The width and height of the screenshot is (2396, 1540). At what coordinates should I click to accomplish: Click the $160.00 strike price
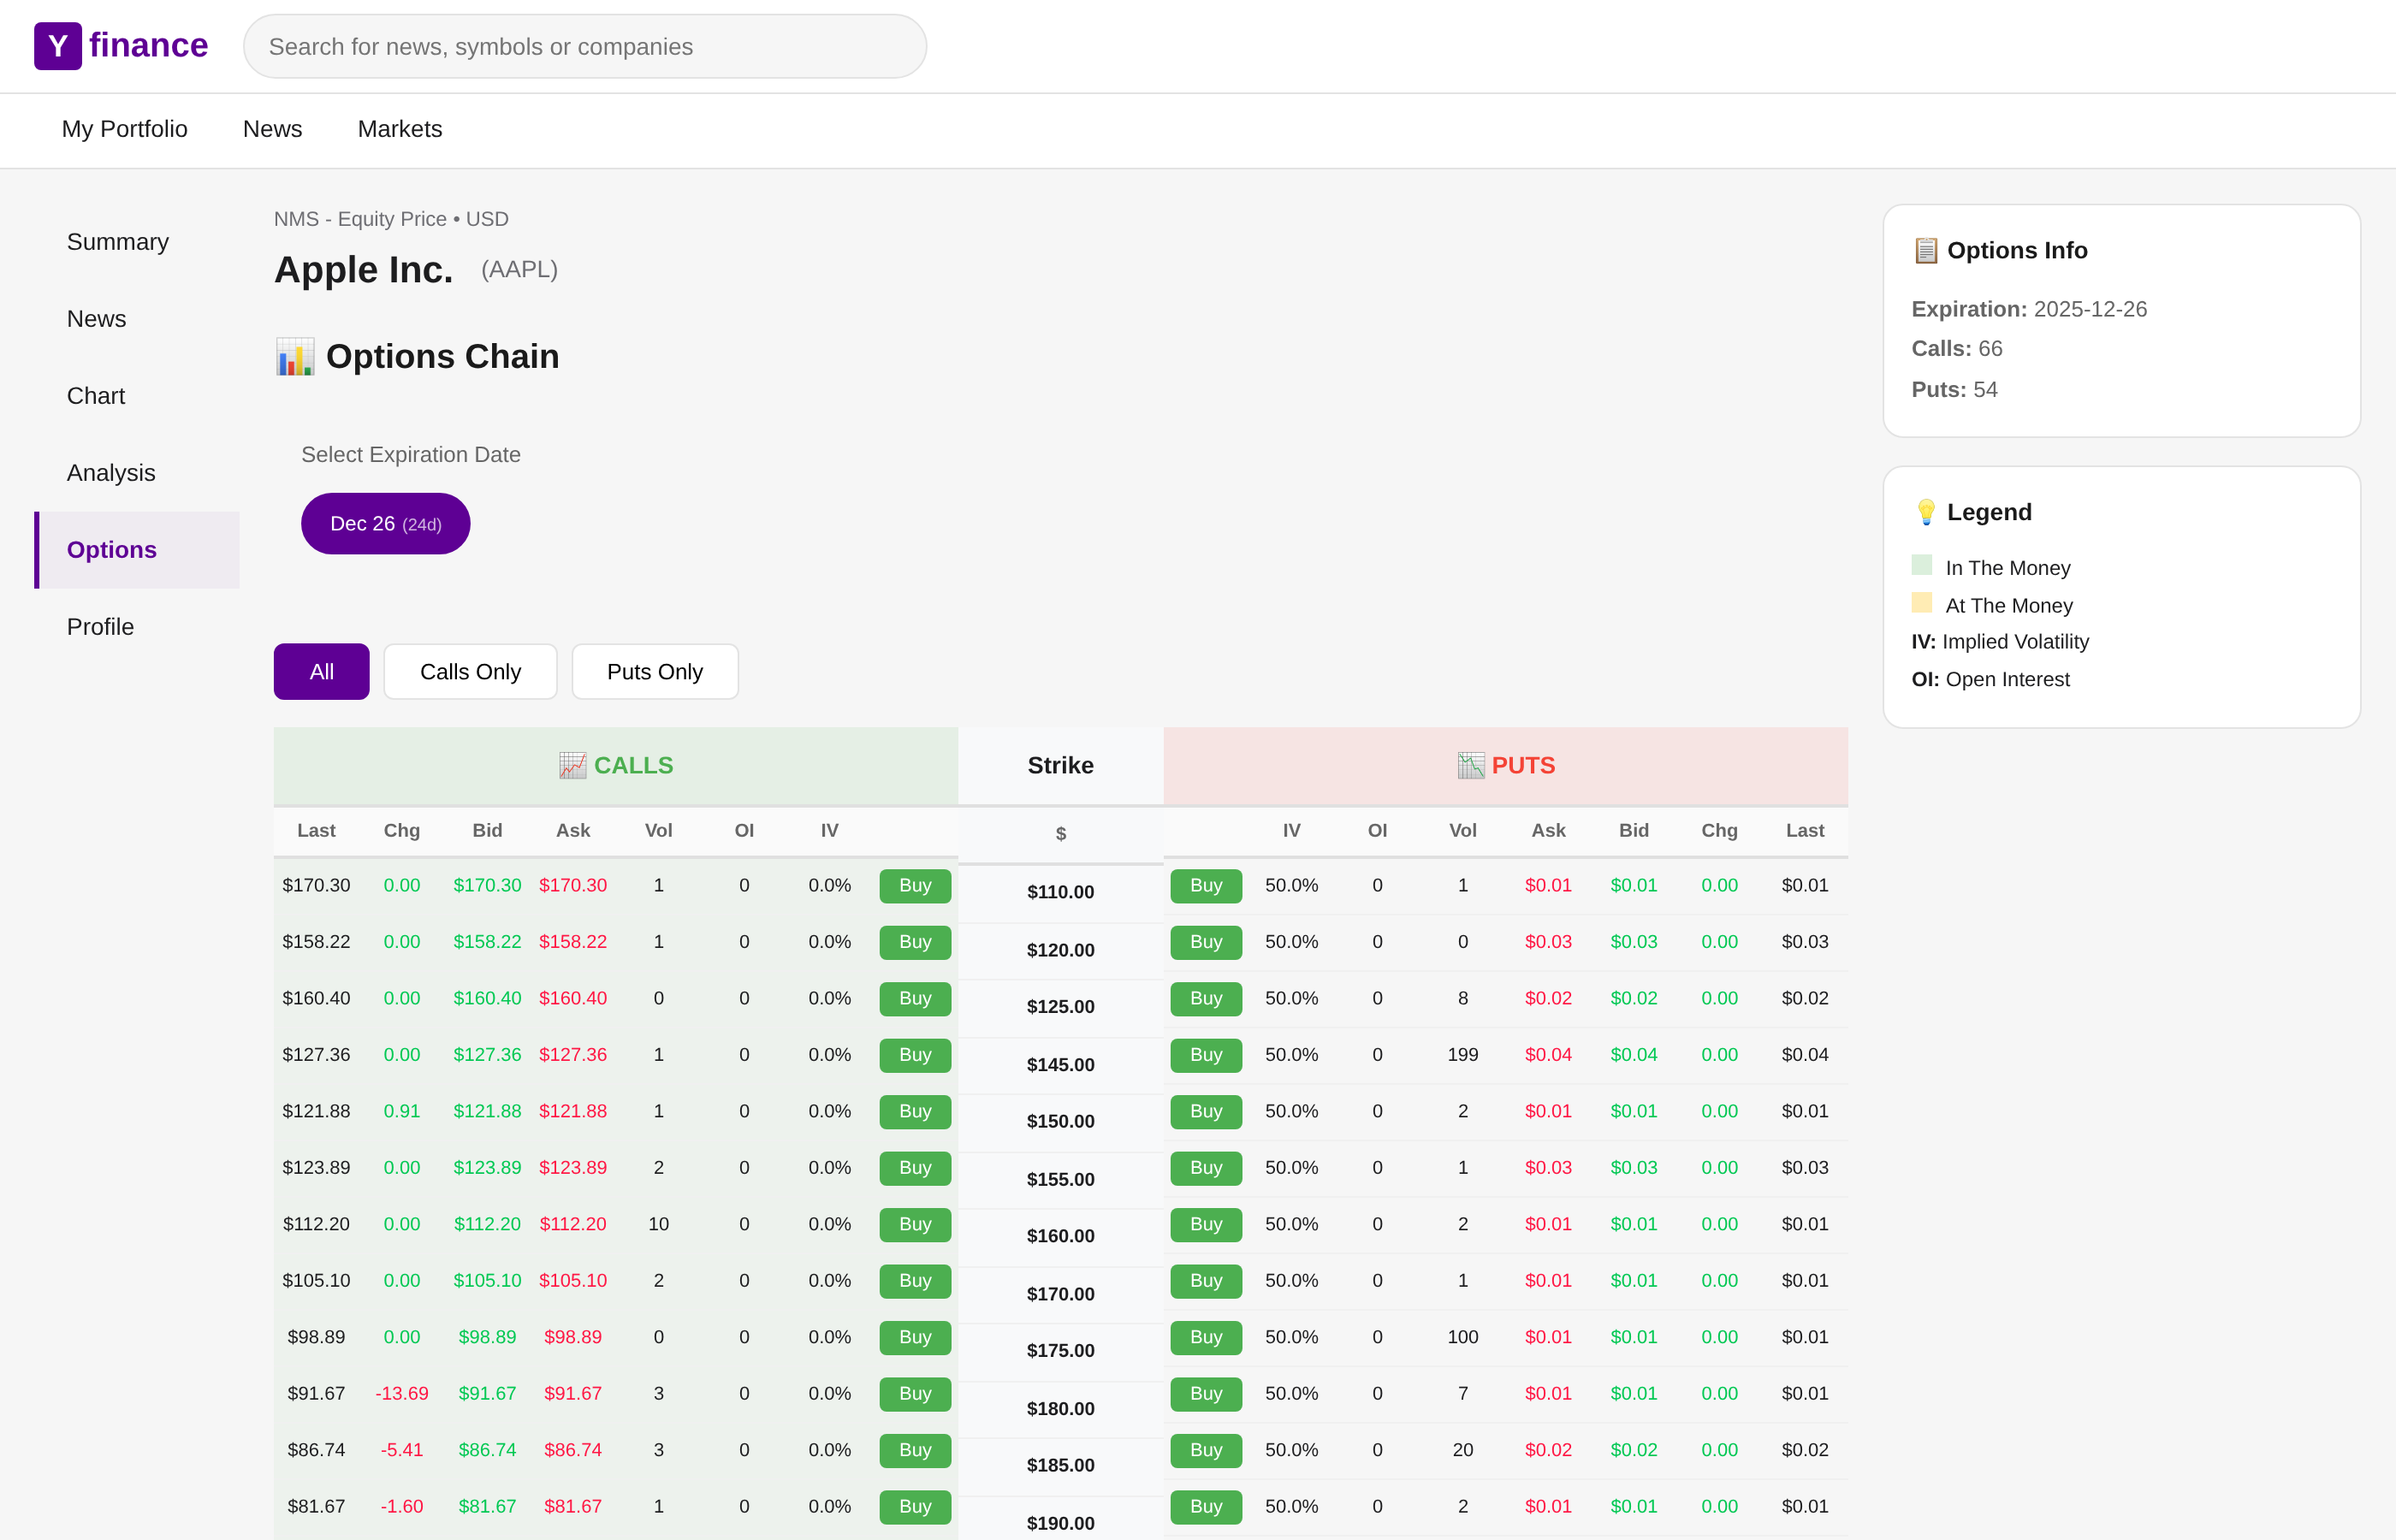pos(1060,1236)
